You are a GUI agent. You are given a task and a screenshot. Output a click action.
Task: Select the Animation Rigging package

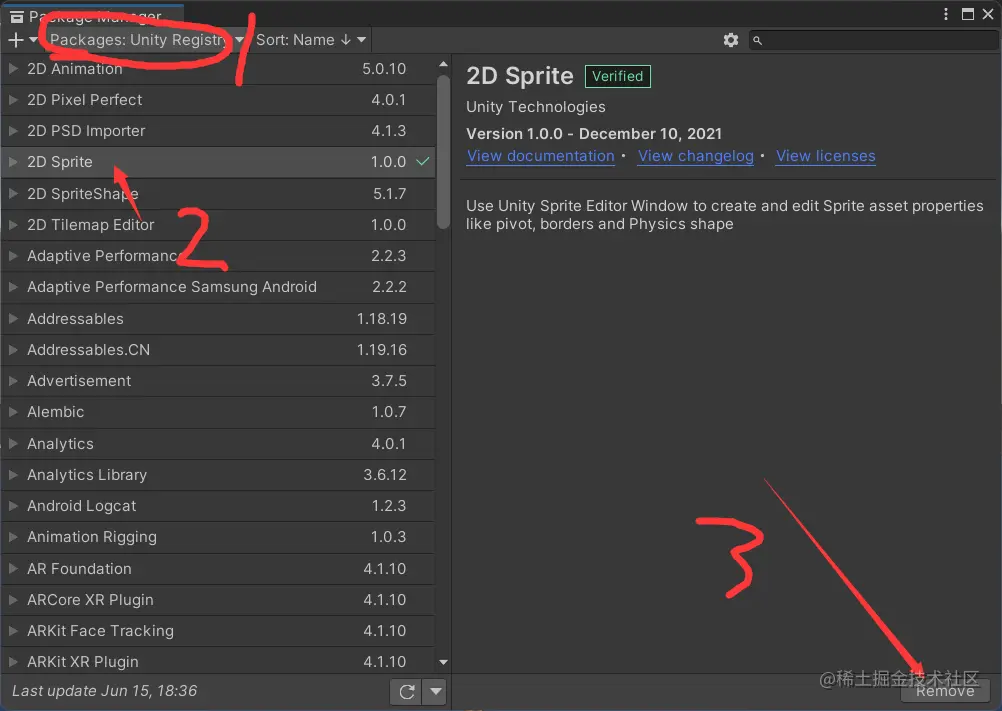(218, 537)
